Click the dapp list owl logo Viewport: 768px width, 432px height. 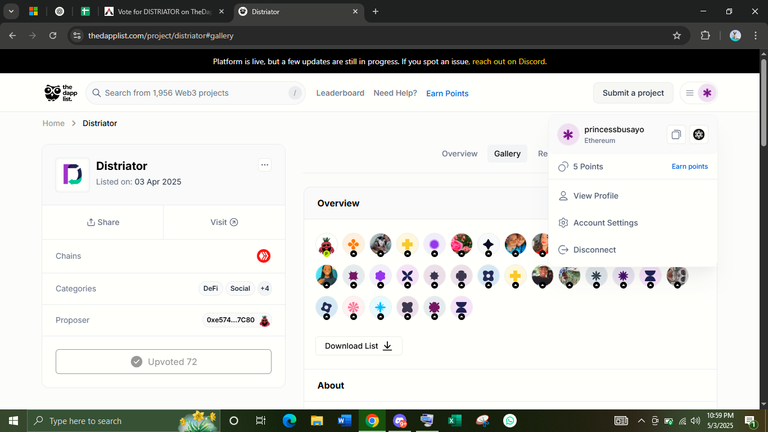pyautogui.click(x=61, y=93)
